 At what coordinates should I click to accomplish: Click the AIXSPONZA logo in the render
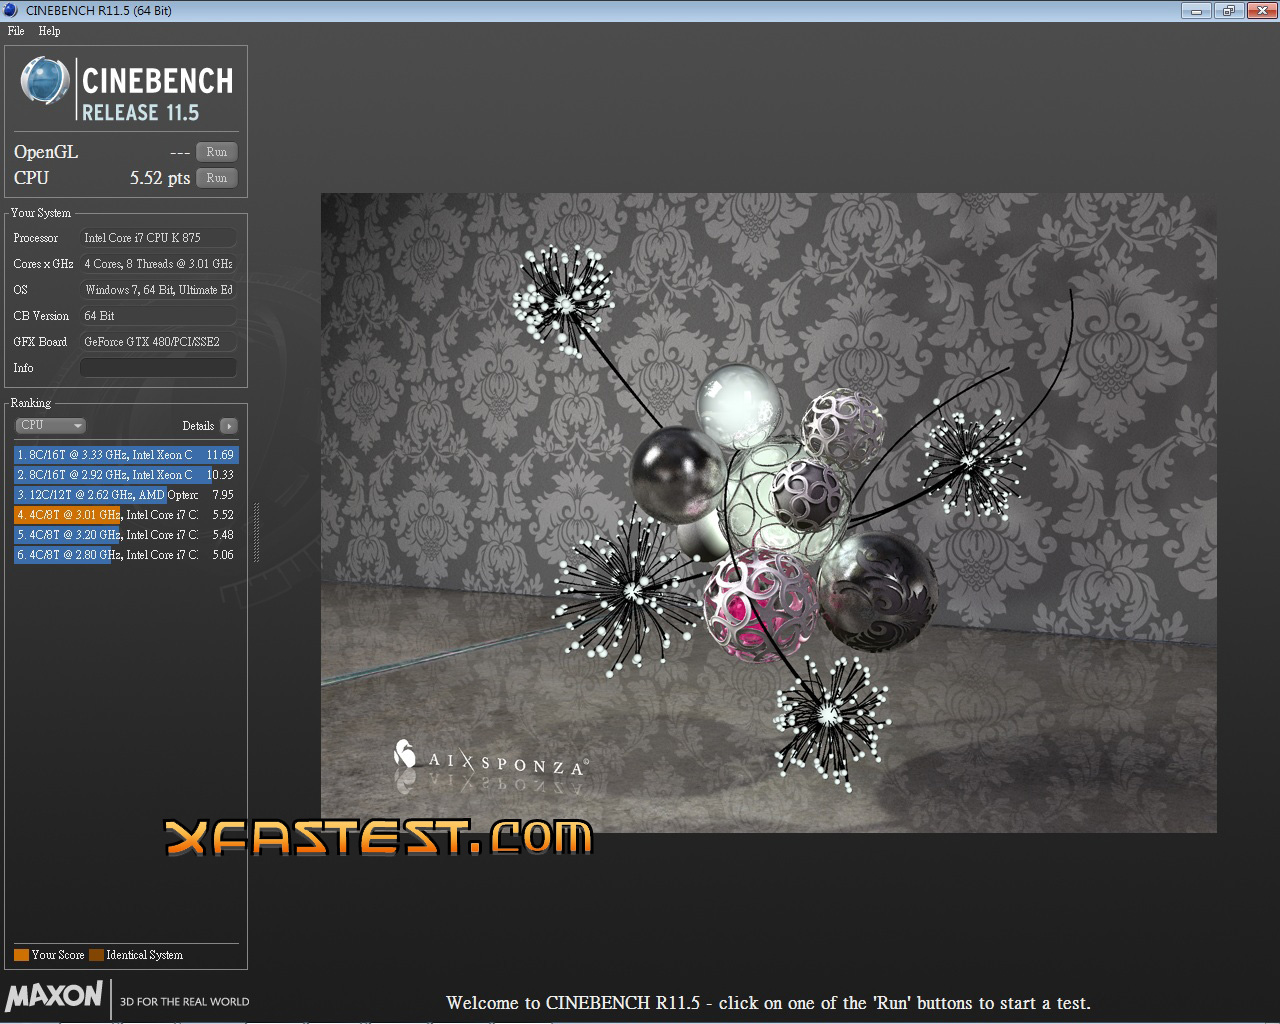[490, 759]
